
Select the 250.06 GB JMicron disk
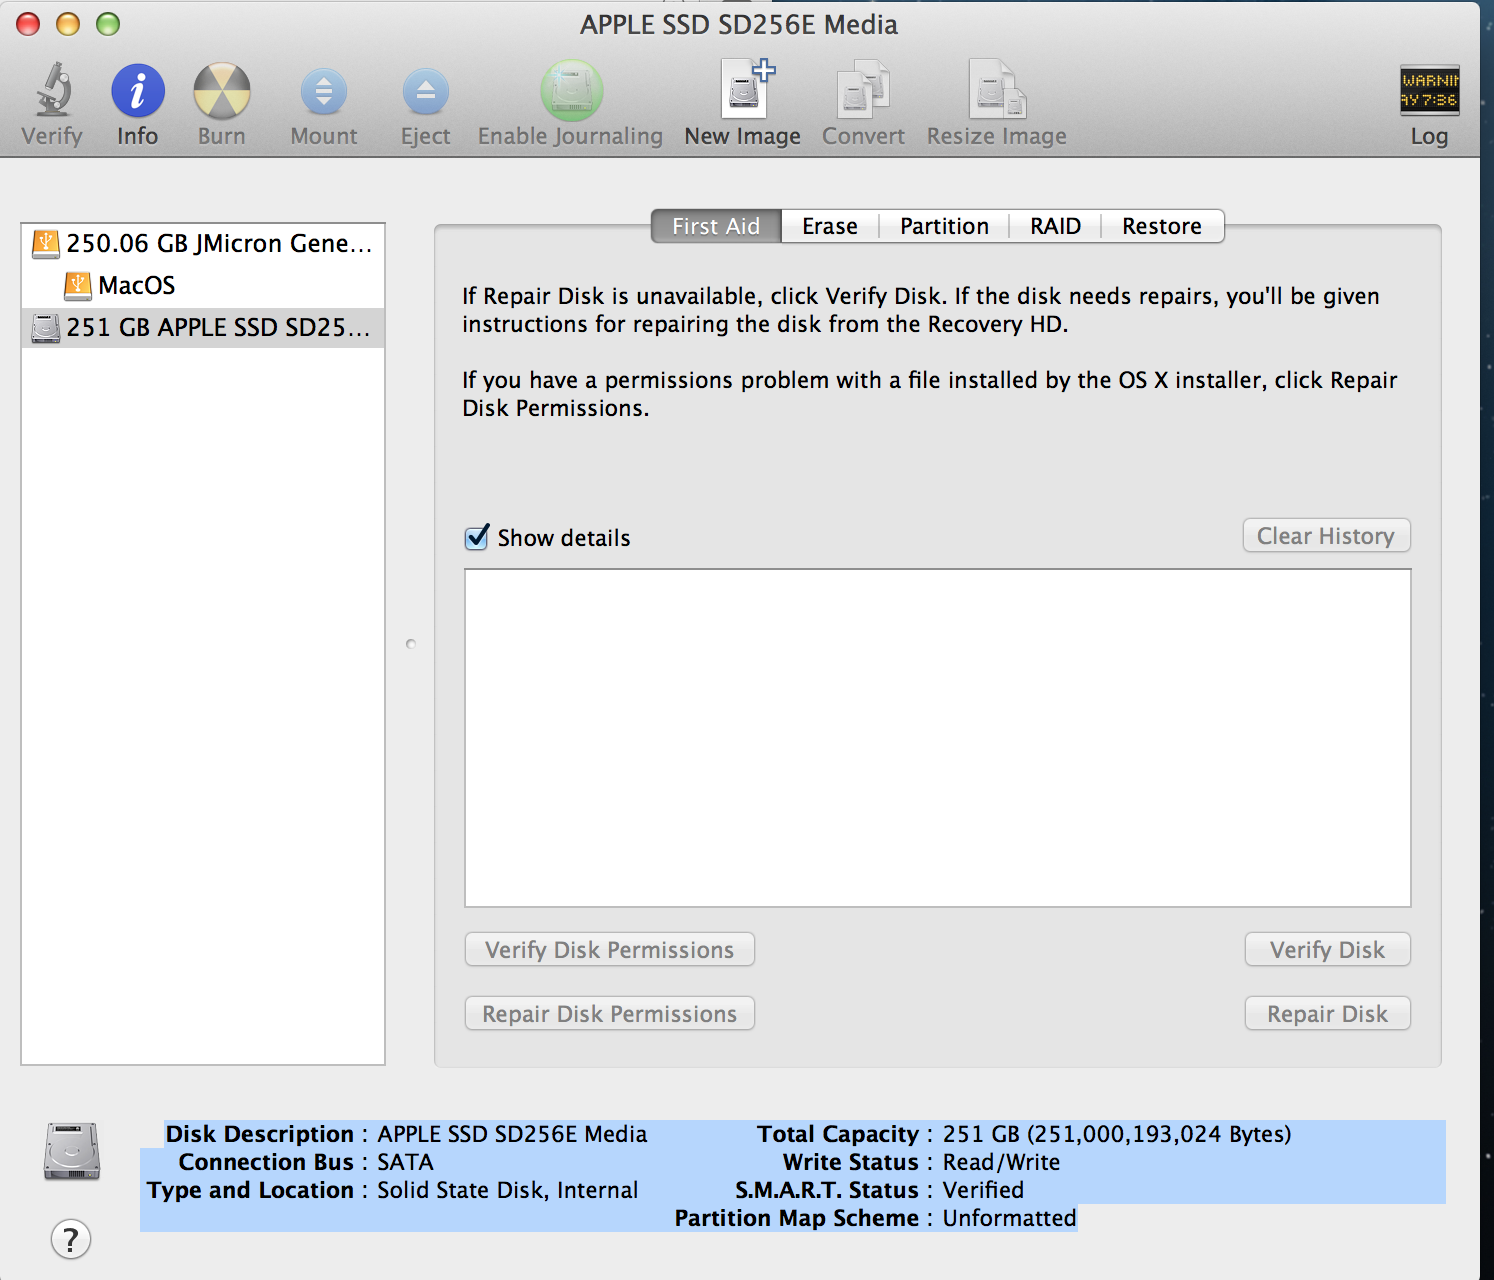pos(203,243)
